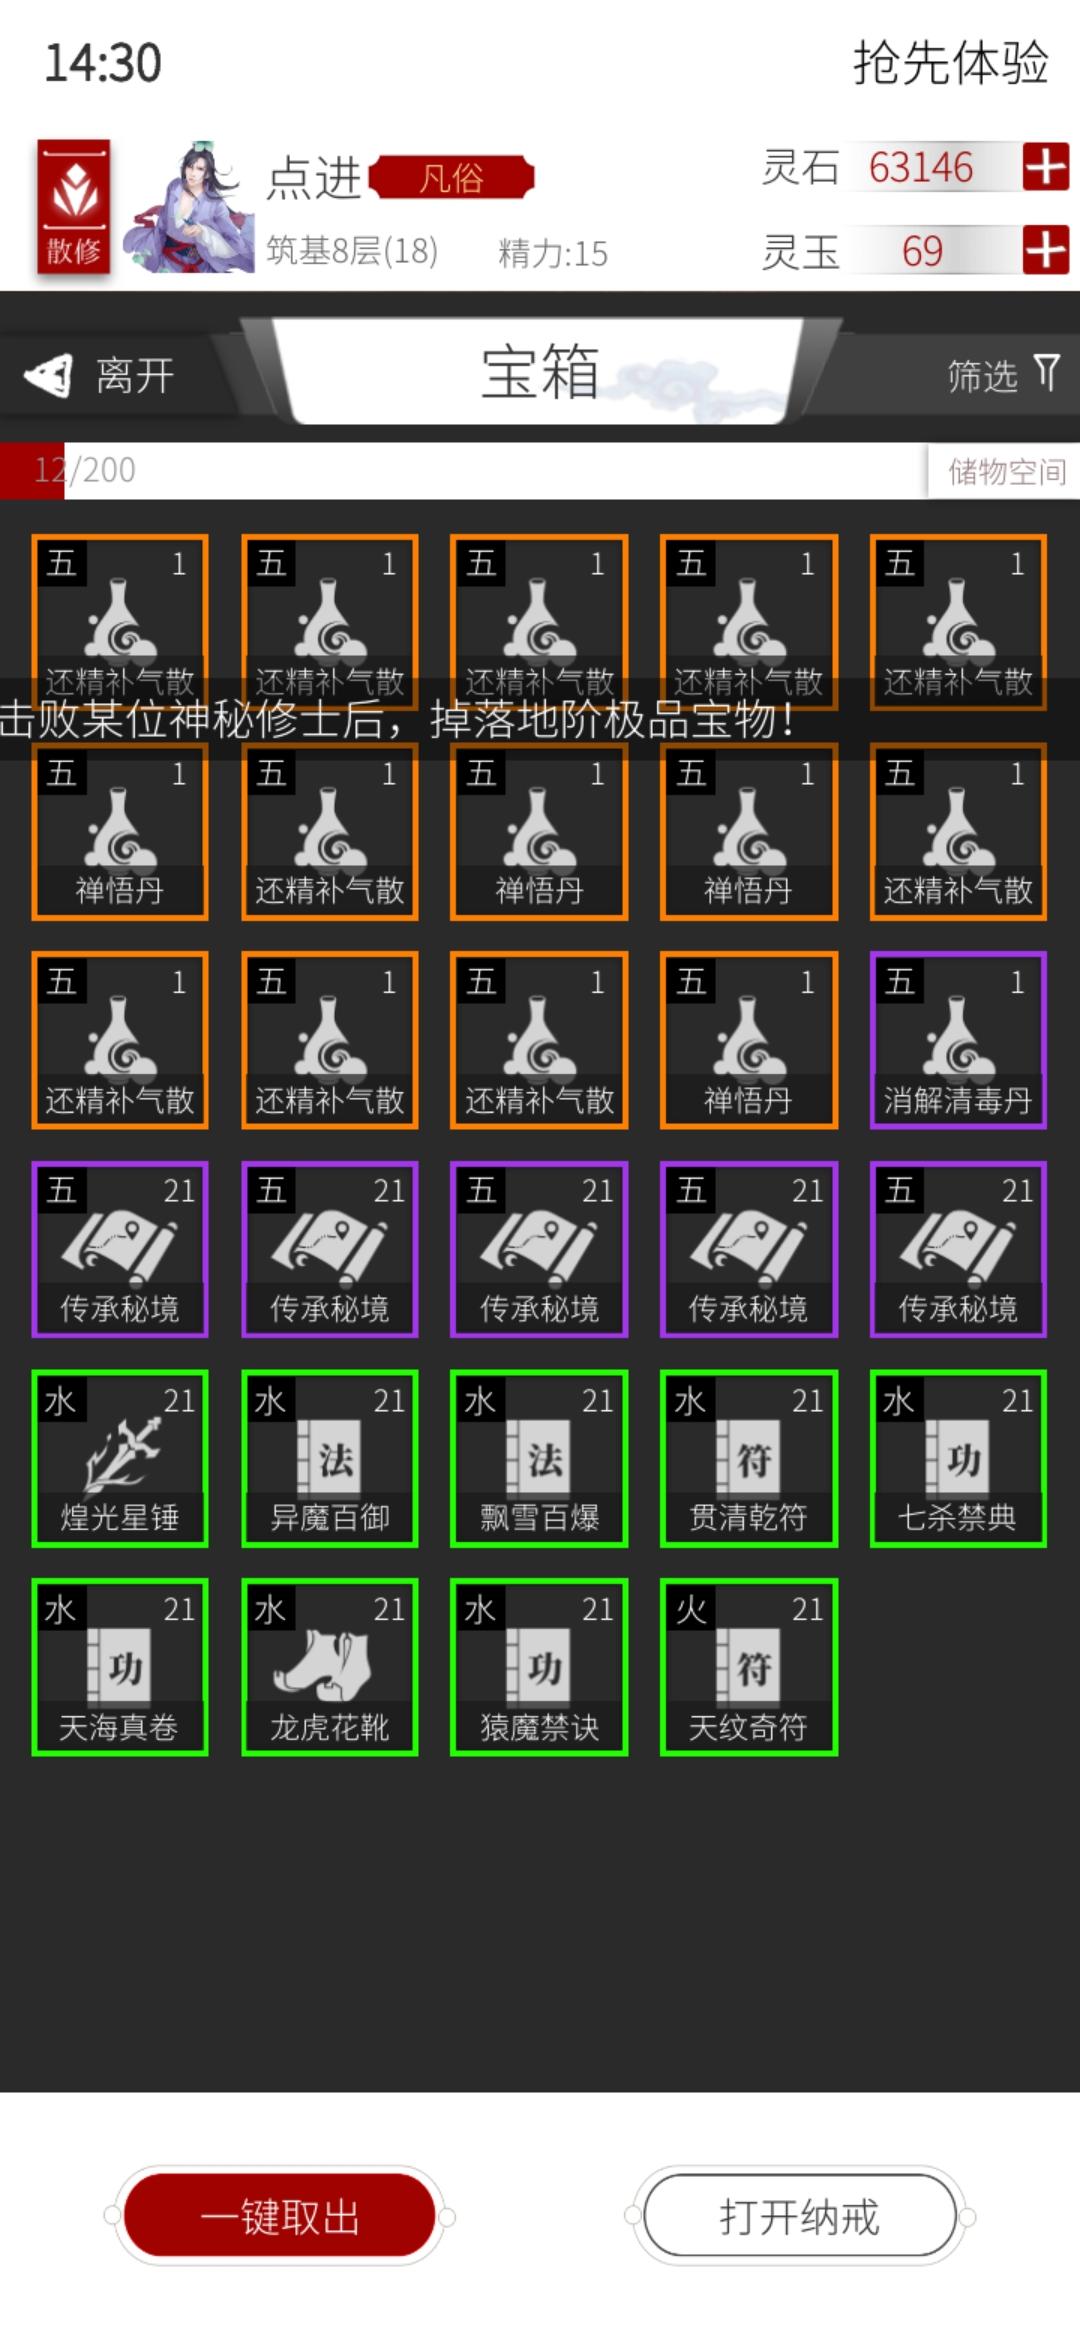Image resolution: width=1080 pixels, height=2340 pixels.
Task: Select the 猿魔禁决 skill book
Action: pos(539,1667)
